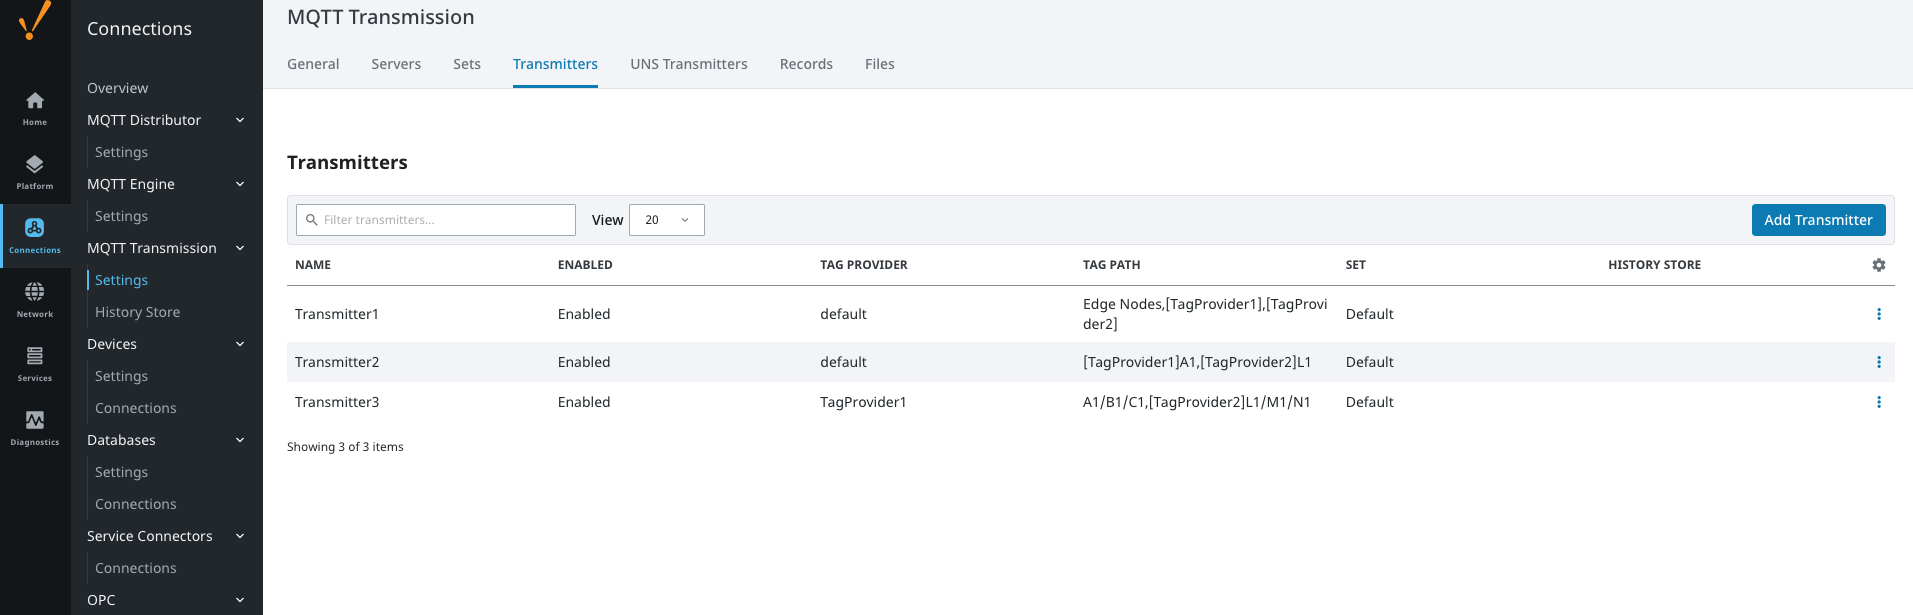Viewport: 1913px width, 615px height.
Task: Open the Diagnostics icon
Action: (x=35, y=421)
